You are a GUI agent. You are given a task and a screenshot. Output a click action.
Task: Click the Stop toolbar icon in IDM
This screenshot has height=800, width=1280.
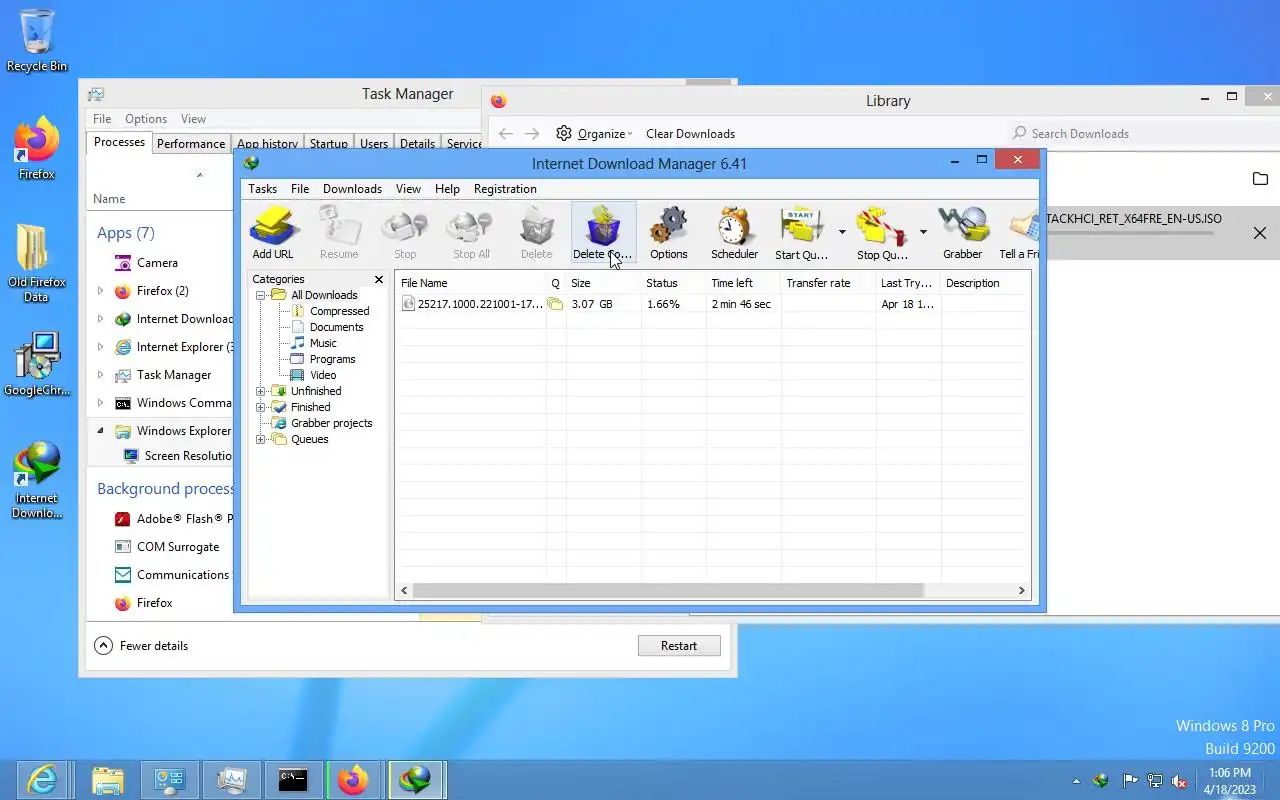405,232
